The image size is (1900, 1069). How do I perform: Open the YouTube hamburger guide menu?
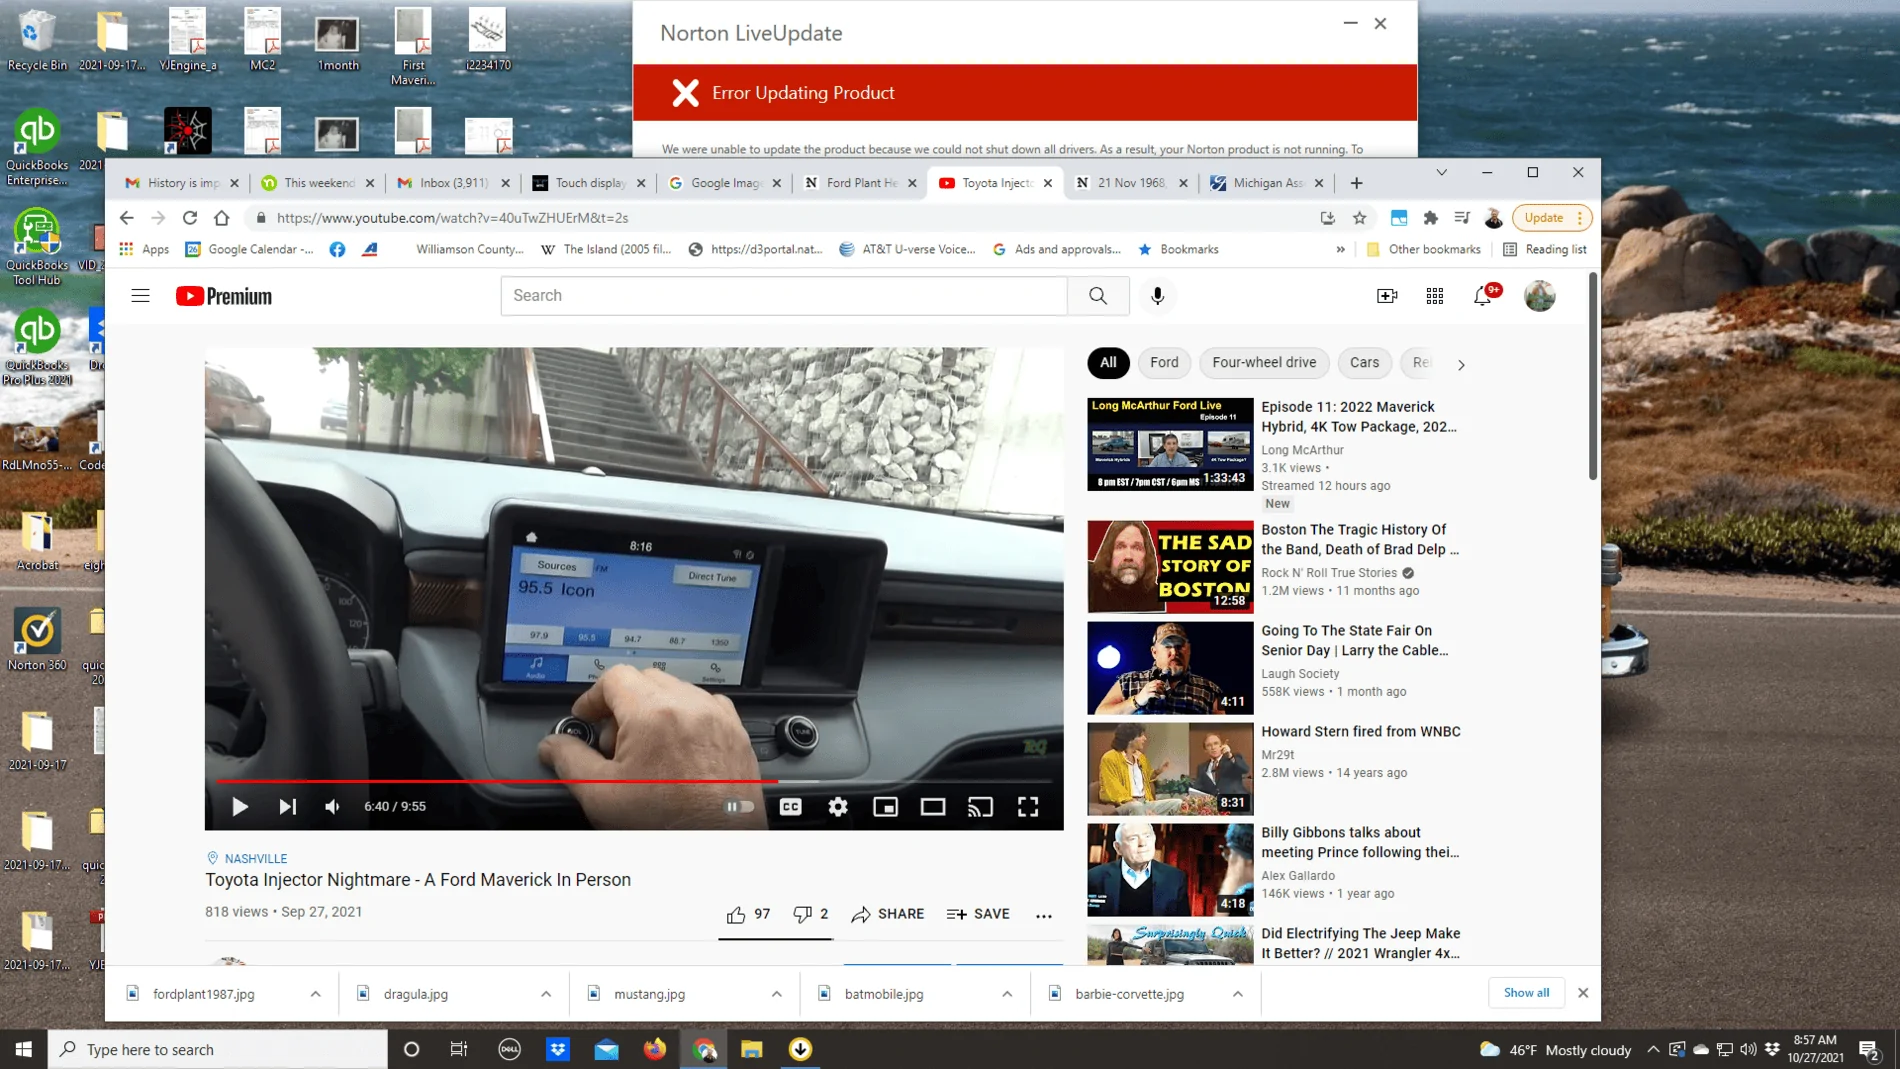pyautogui.click(x=140, y=296)
